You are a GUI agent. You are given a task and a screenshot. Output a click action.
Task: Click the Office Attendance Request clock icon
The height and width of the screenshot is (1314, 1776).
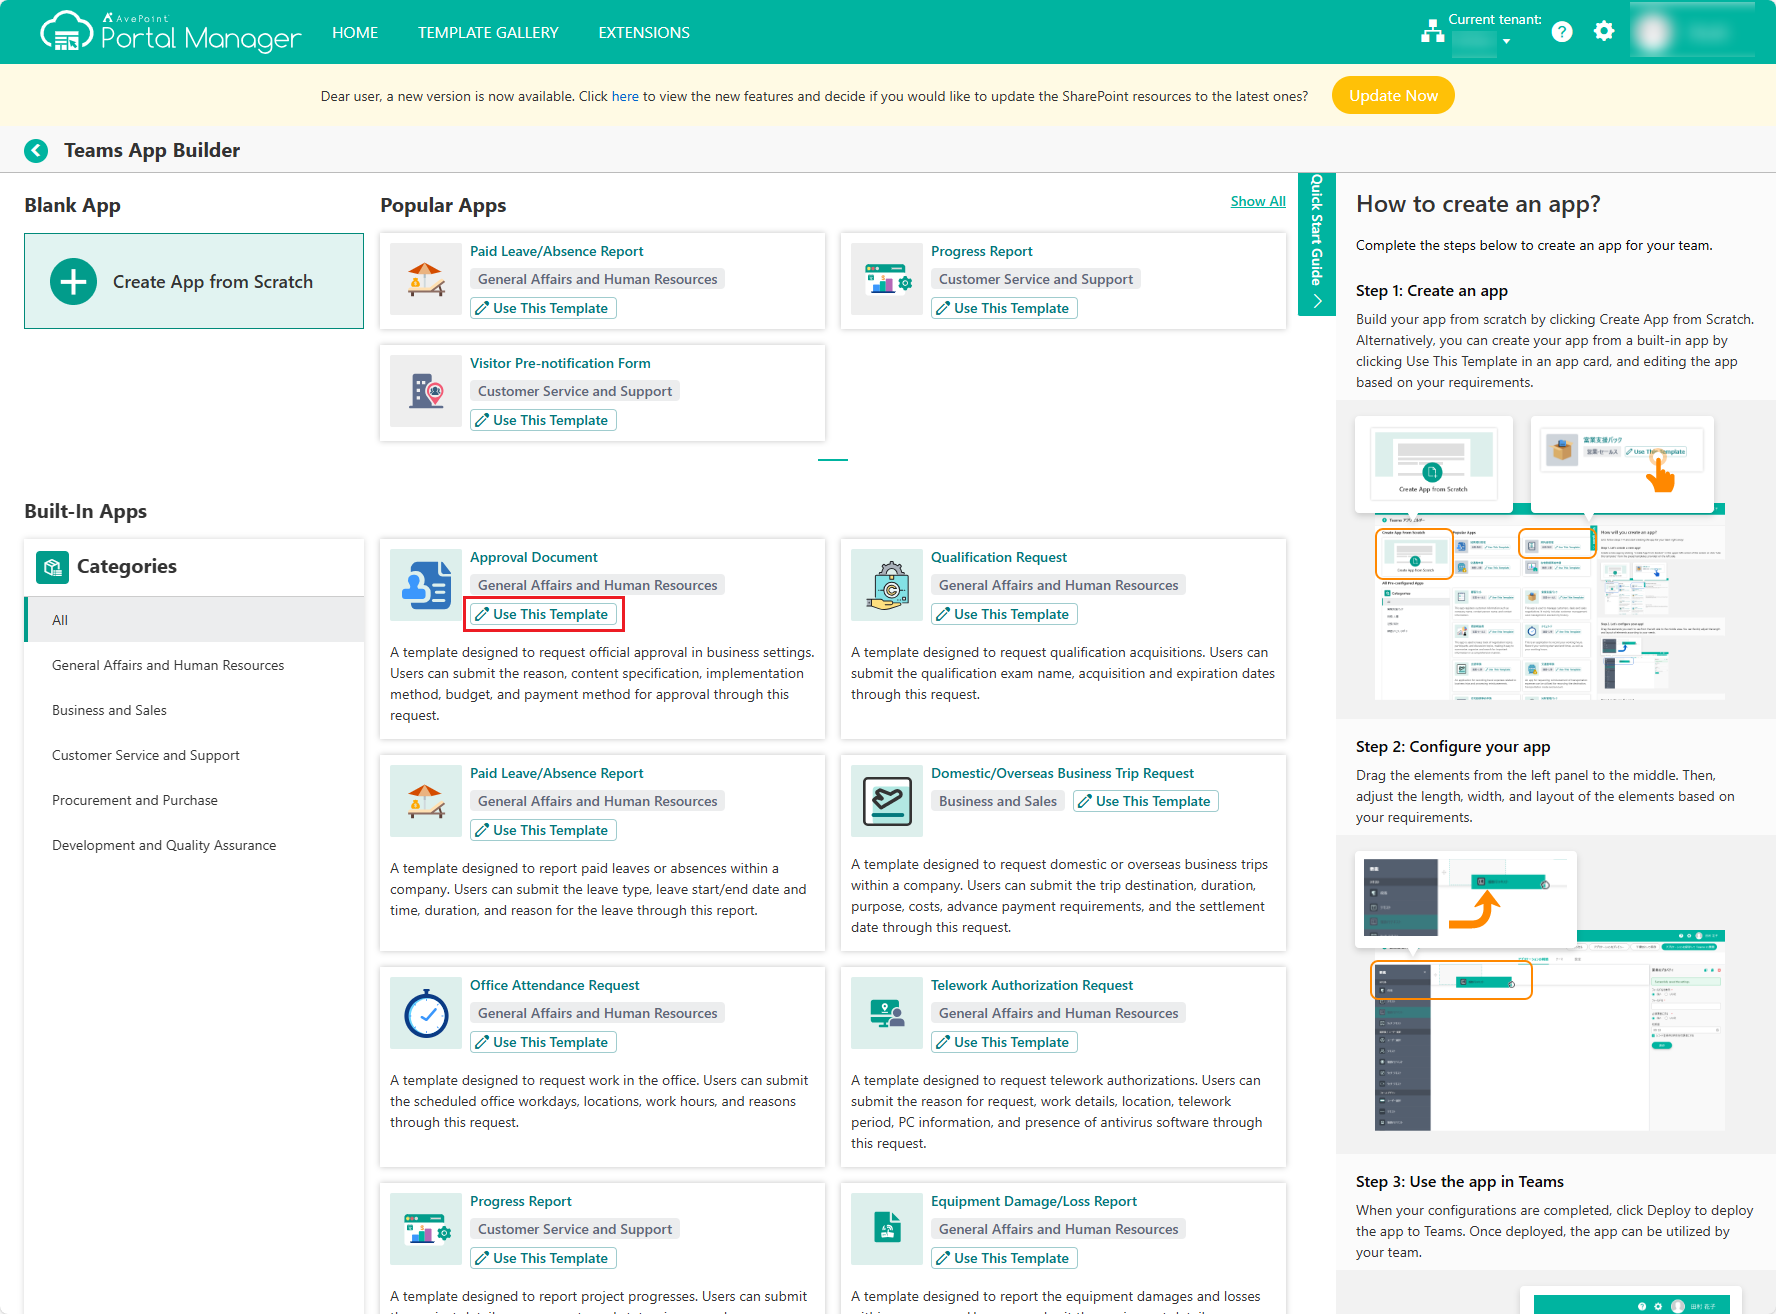point(426,1013)
